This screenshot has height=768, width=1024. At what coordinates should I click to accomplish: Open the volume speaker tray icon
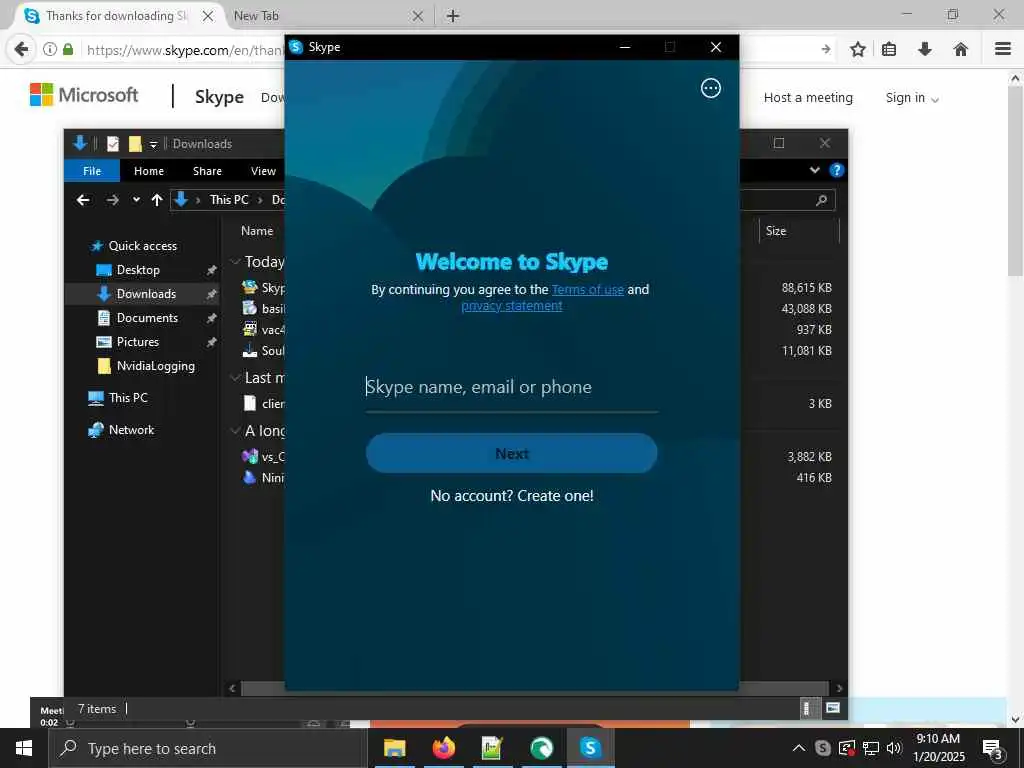click(894, 748)
